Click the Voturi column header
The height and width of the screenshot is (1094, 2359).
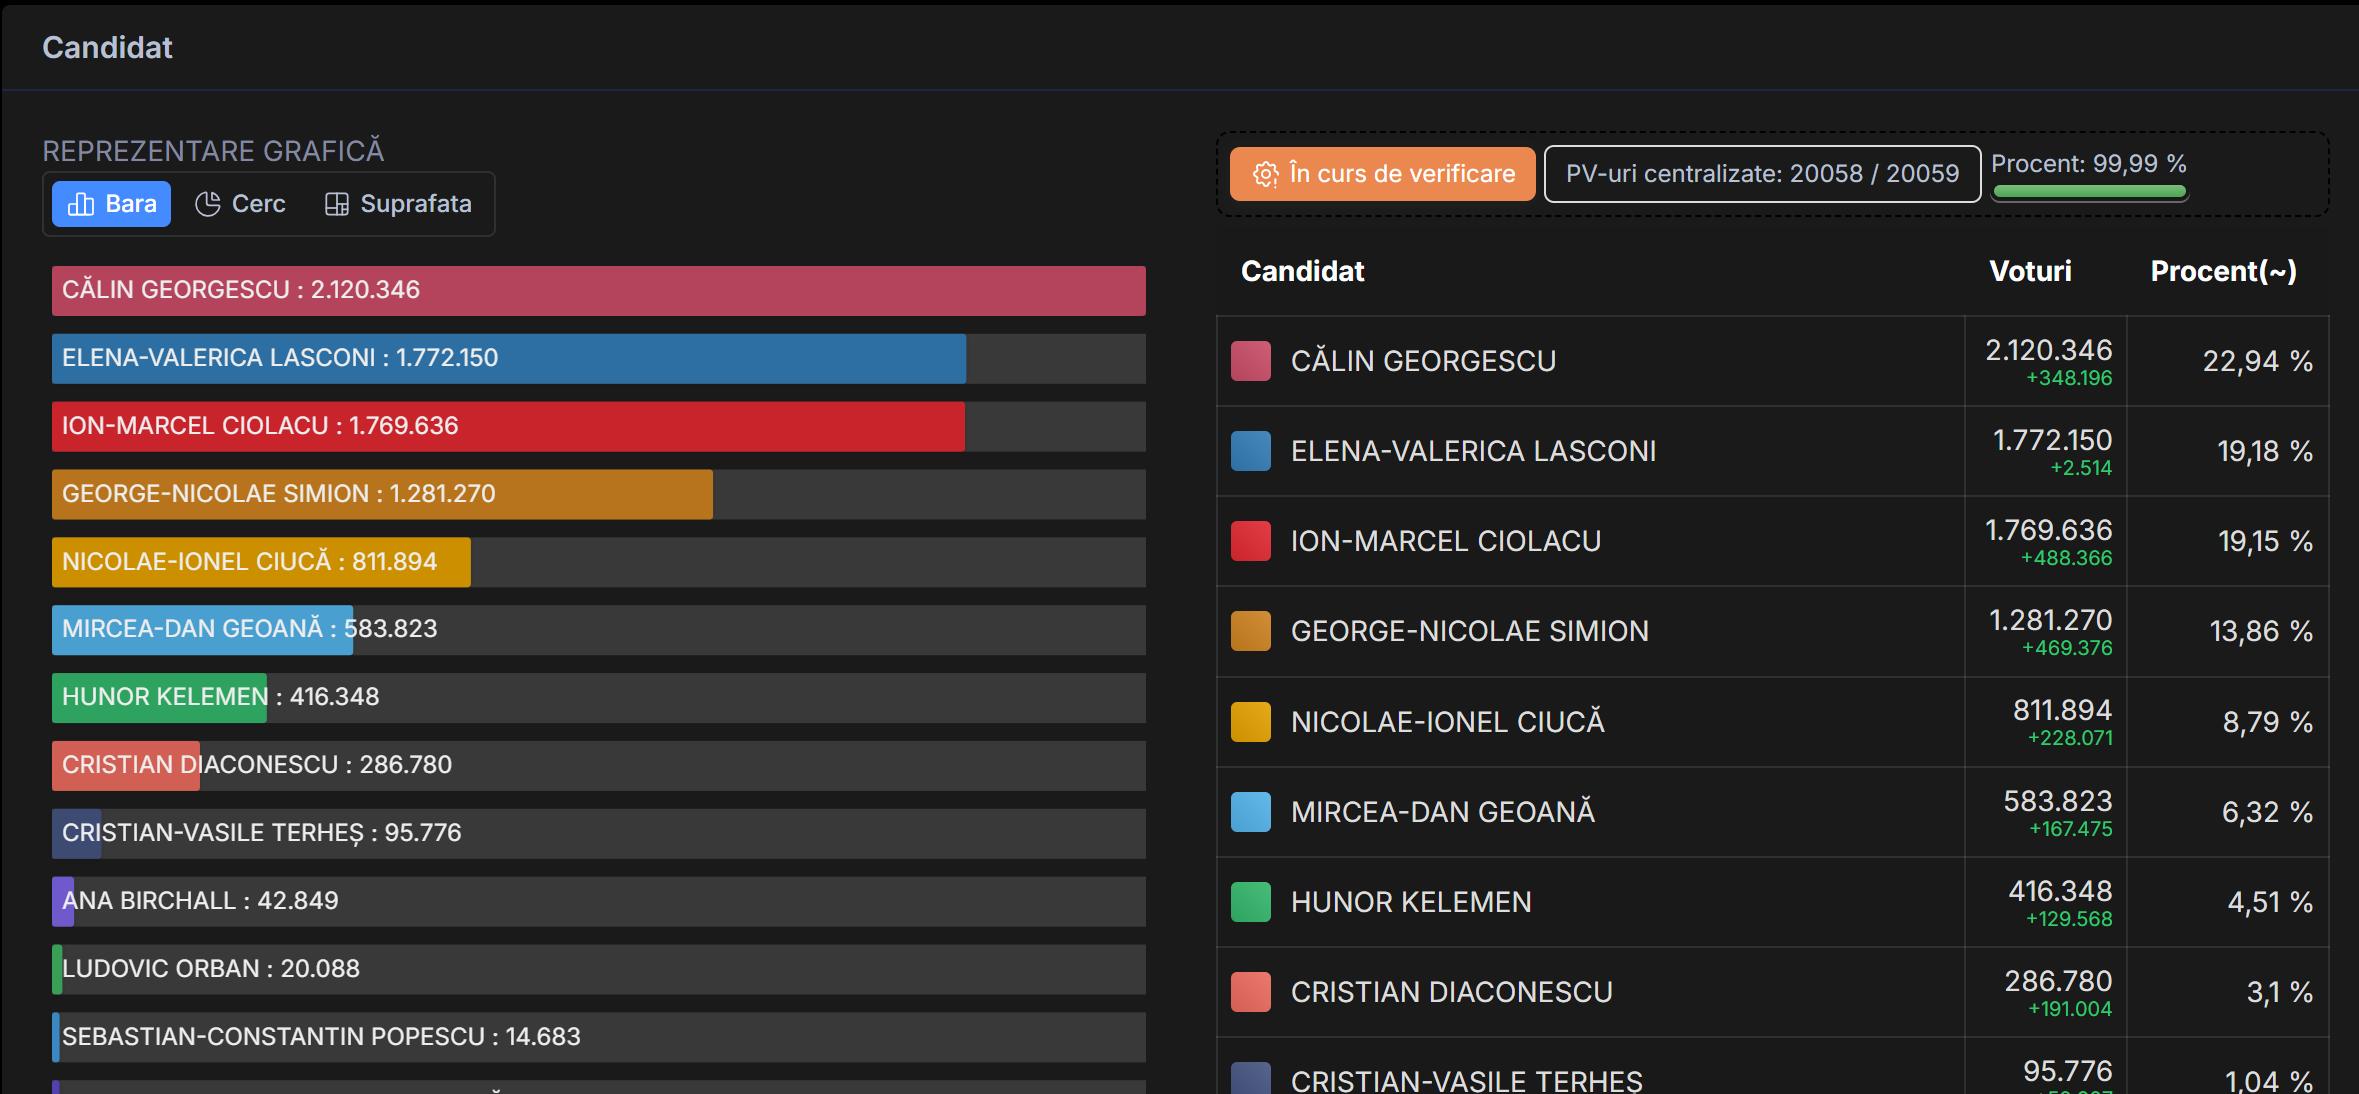click(2030, 271)
